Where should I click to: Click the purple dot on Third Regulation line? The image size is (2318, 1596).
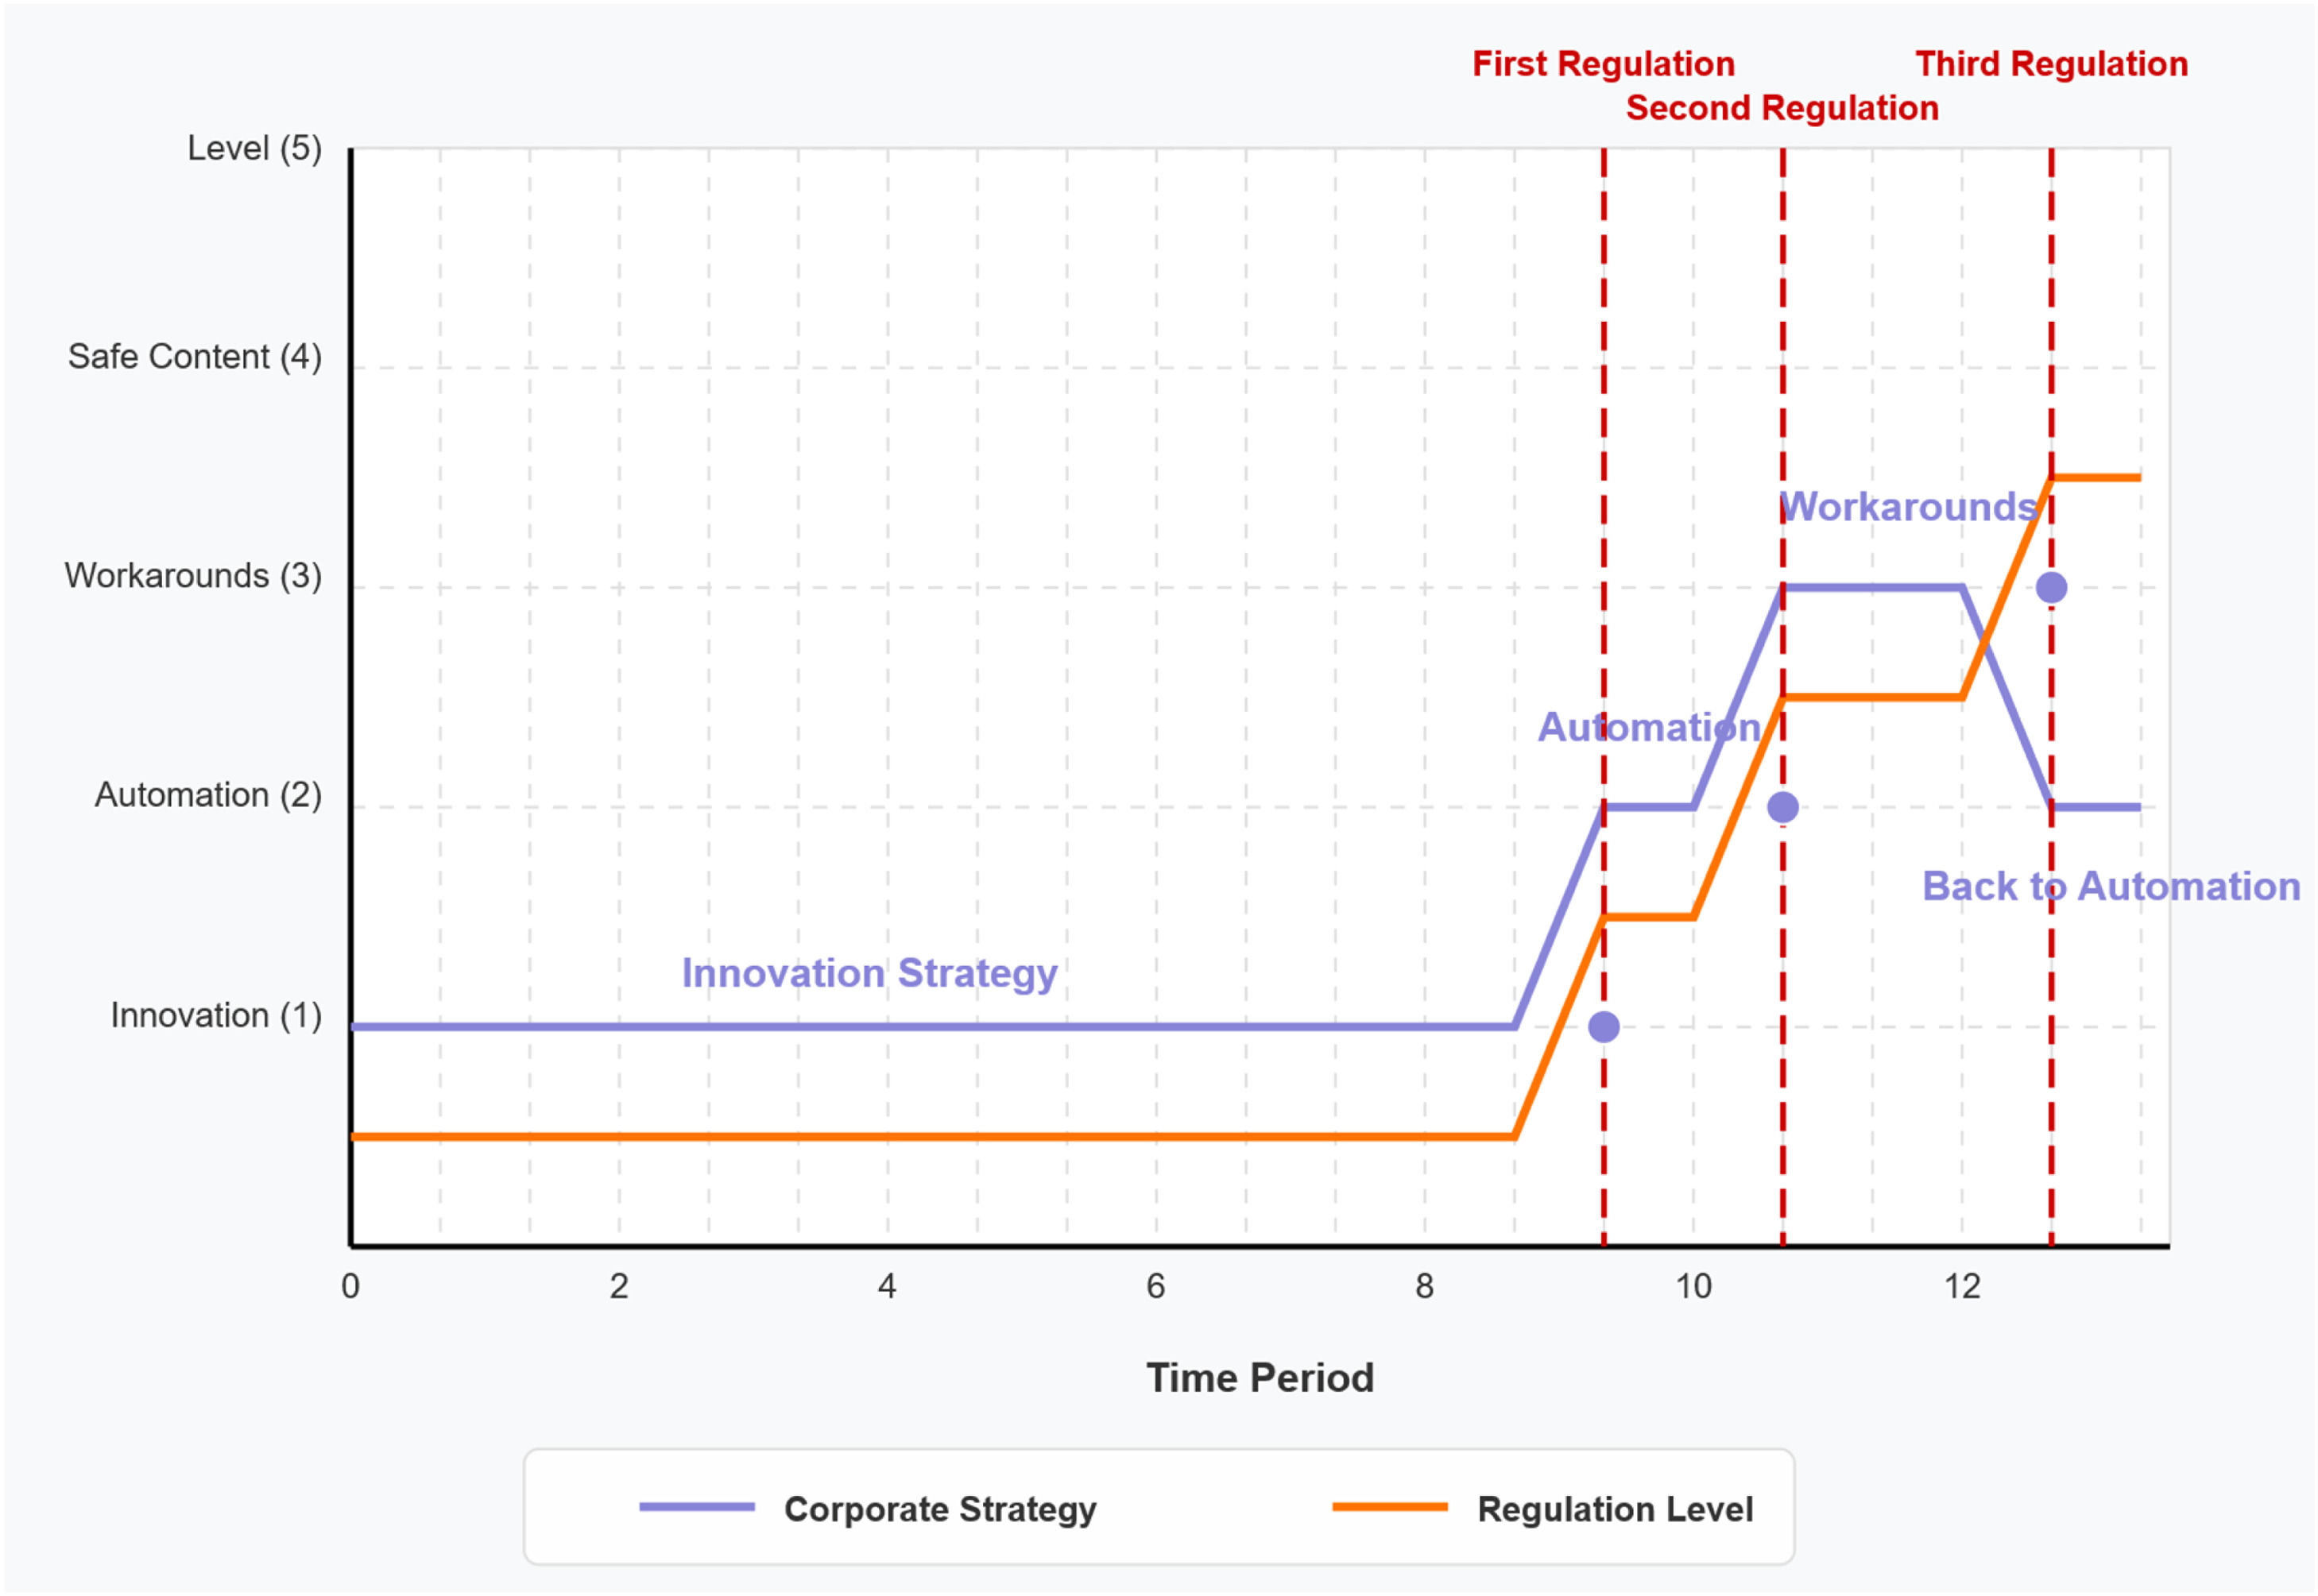(x=2051, y=588)
